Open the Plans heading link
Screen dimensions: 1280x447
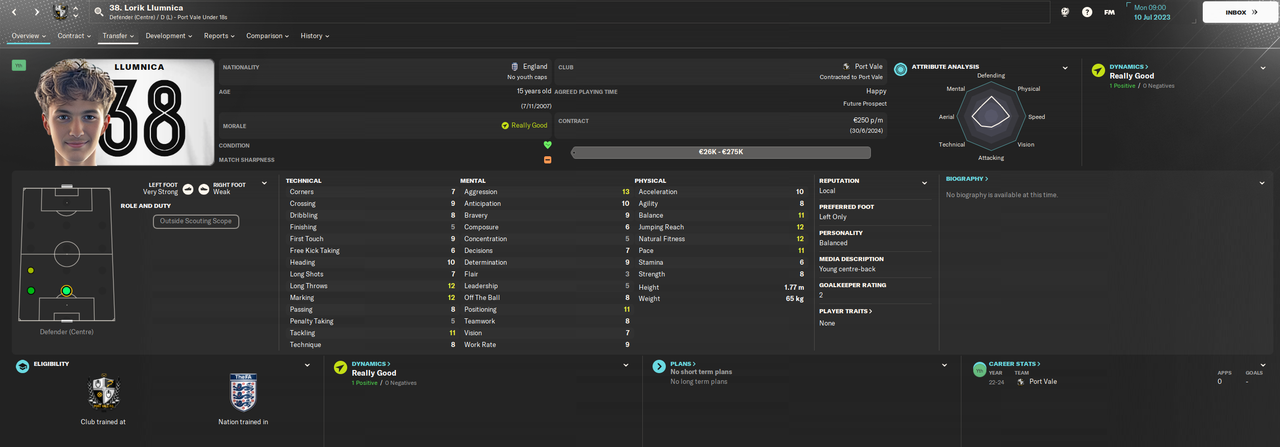683,364
